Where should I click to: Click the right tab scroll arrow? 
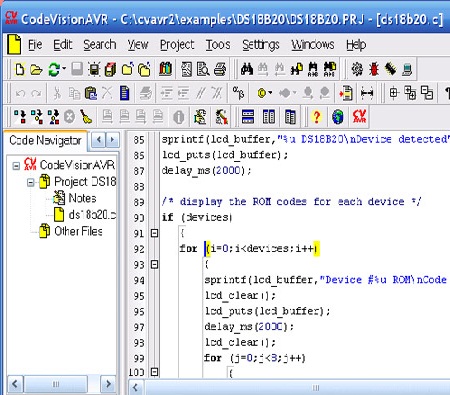(x=112, y=140)
